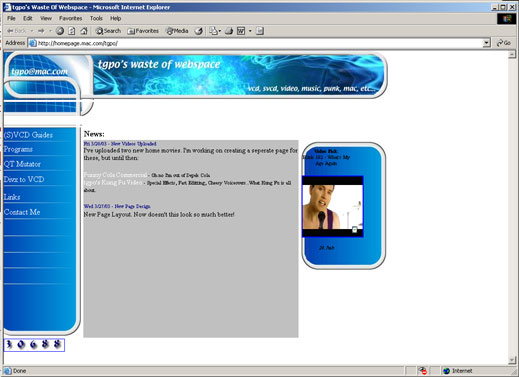Open the File menu

[11, 18]
